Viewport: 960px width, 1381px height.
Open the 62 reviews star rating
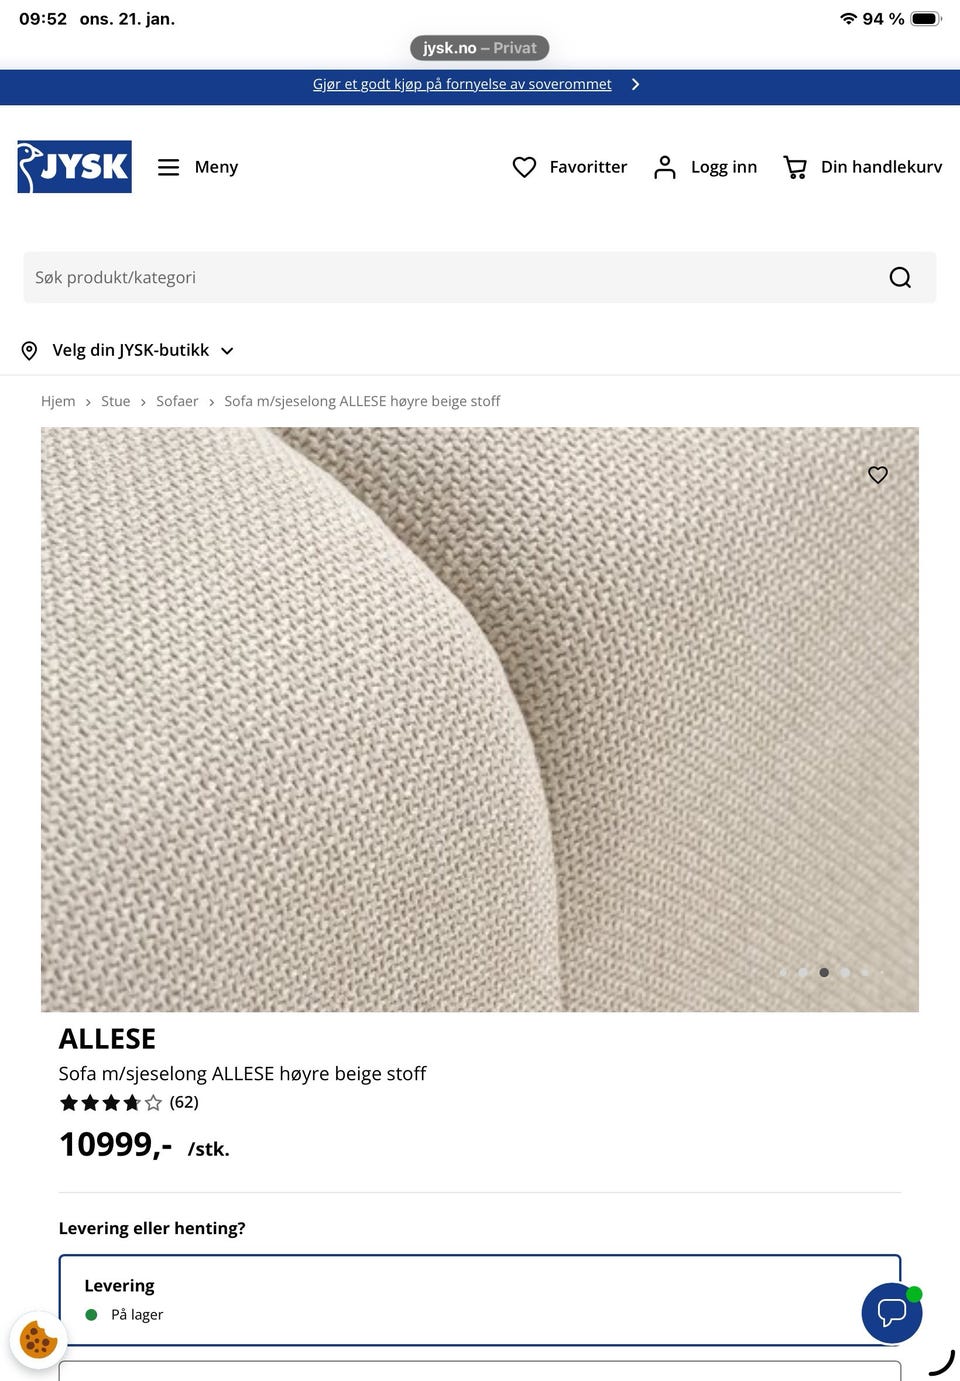pos(129,1102)
